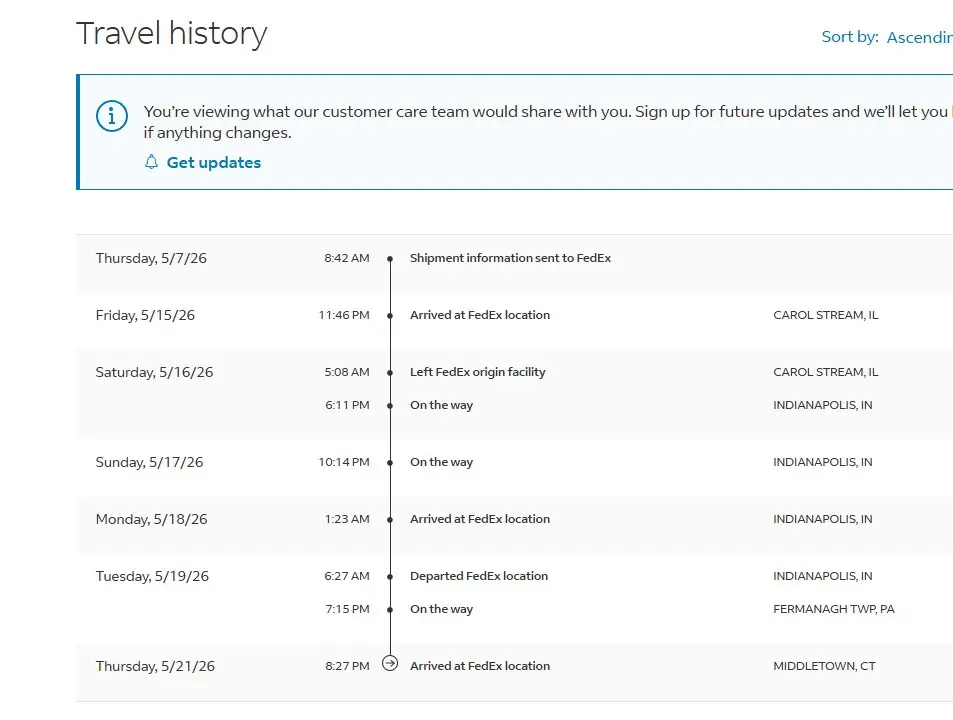Select the Saturday, 5/16/26 date
Screen dimensions: 953x720
pos(154,372)
